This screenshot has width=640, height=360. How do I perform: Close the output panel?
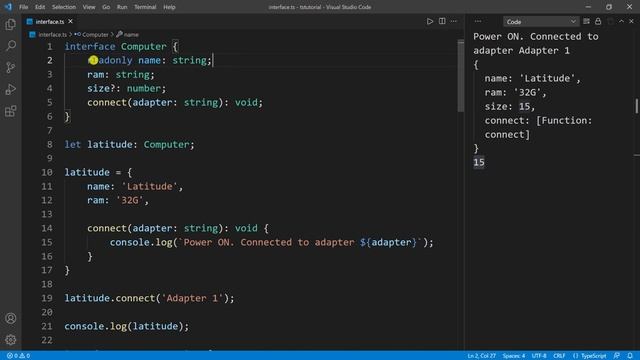point(631,21)
